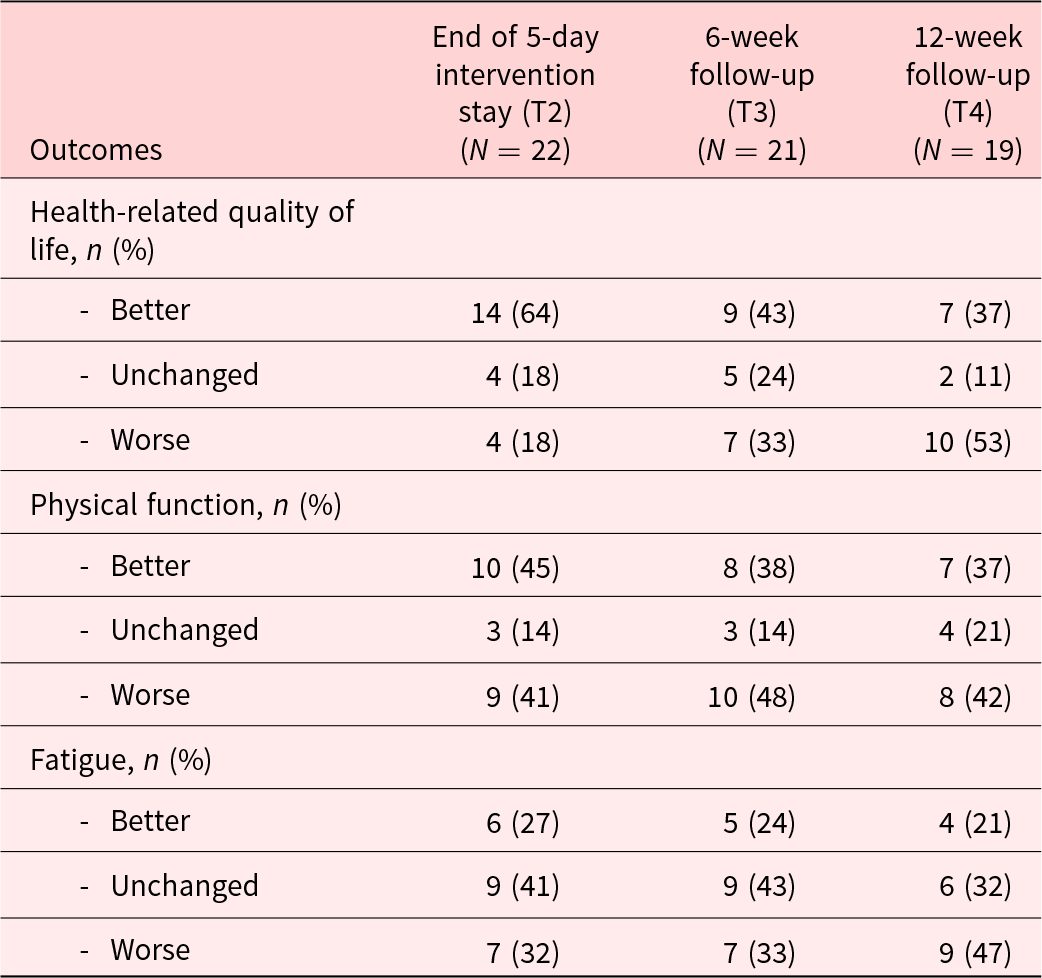Image resolution: width=1042 pixels, height=978 pixels.
Task: Select Unchanged label under Physical function
Action: (x=184, y=631)
